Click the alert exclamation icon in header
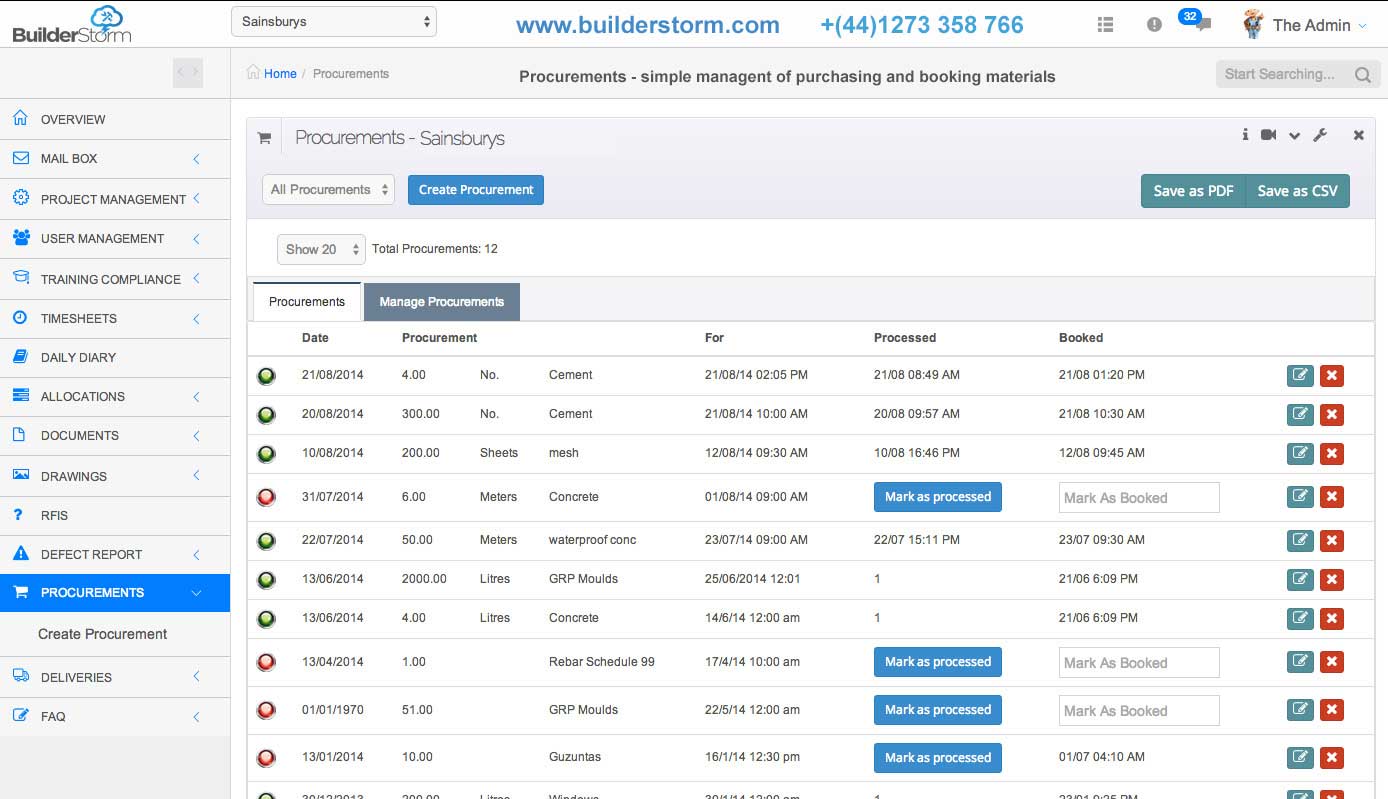 (1154, 25)
